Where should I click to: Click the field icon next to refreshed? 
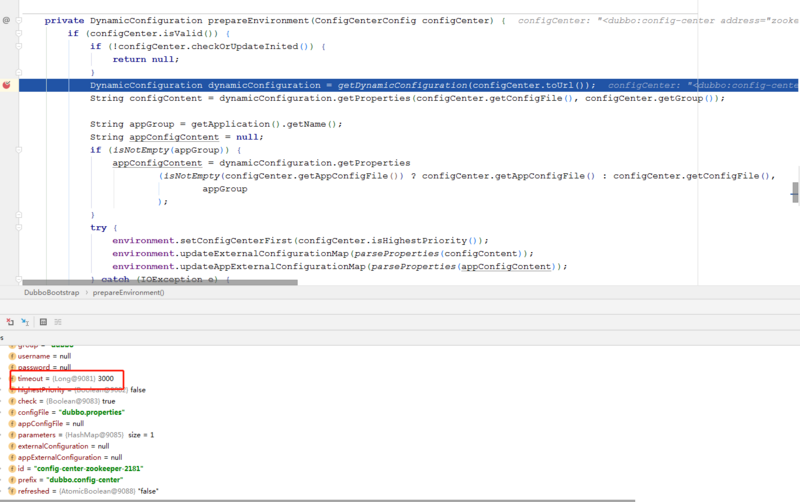(x=12, y=491)
